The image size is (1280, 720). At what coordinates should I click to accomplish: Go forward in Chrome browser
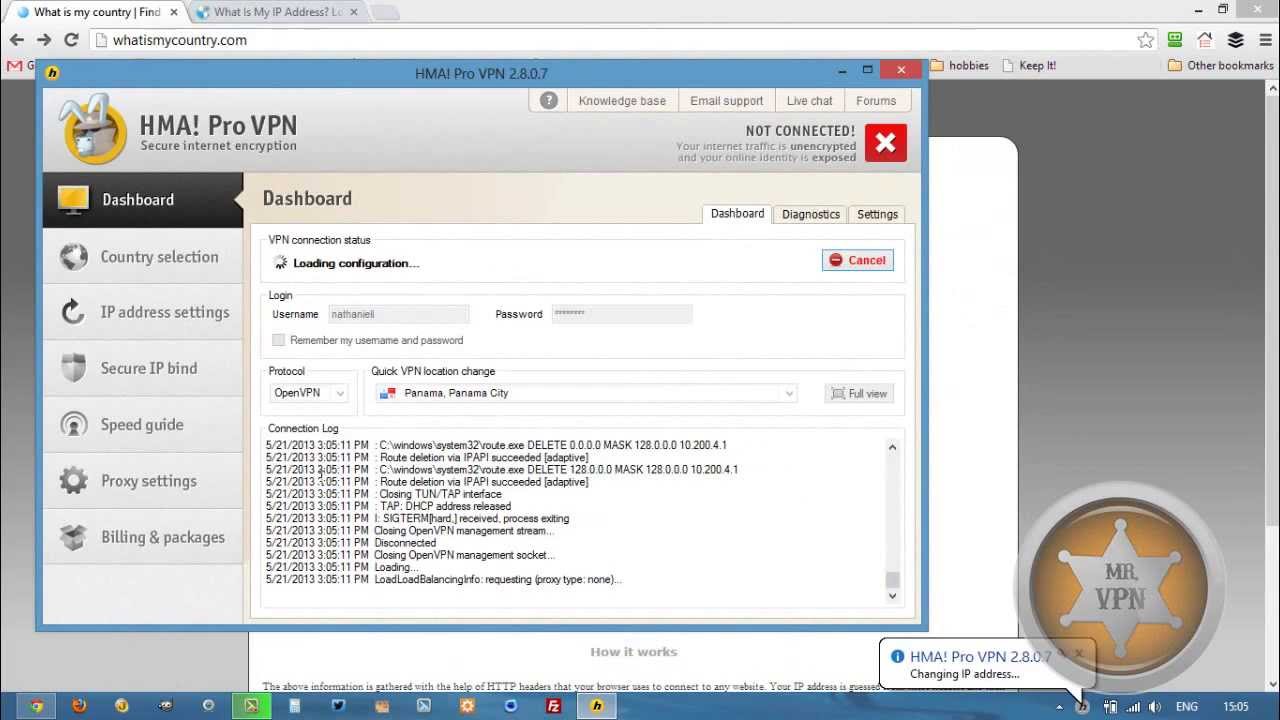(x=43, y=40)
